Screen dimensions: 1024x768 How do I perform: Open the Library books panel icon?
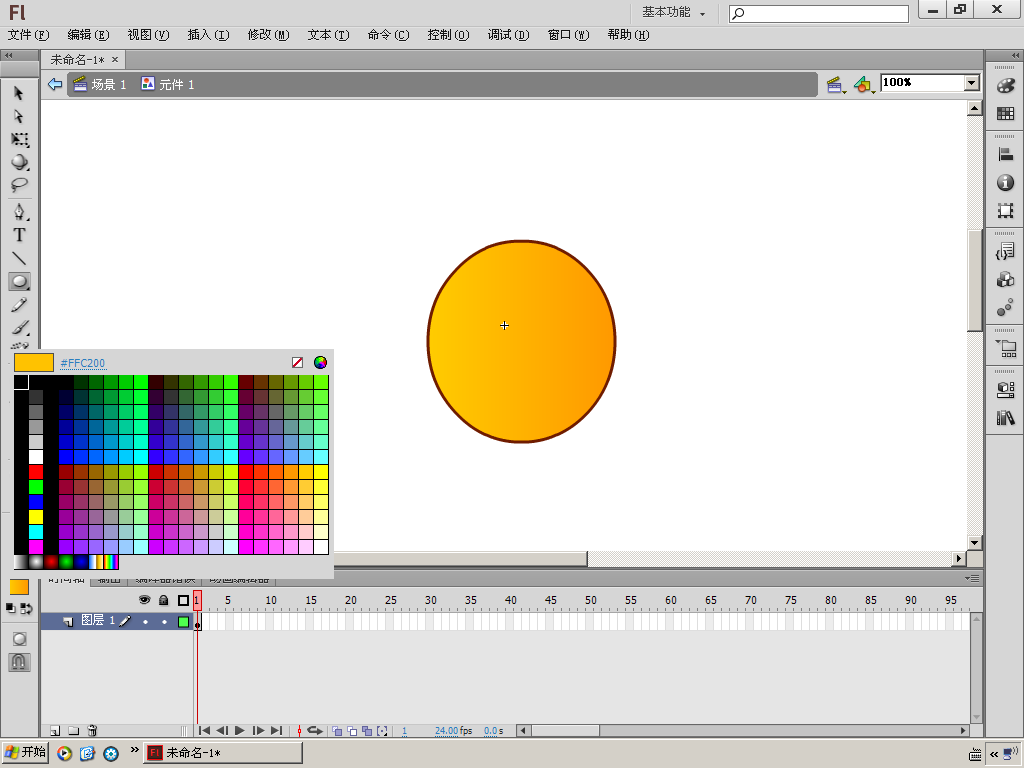tap(1005, 418)
